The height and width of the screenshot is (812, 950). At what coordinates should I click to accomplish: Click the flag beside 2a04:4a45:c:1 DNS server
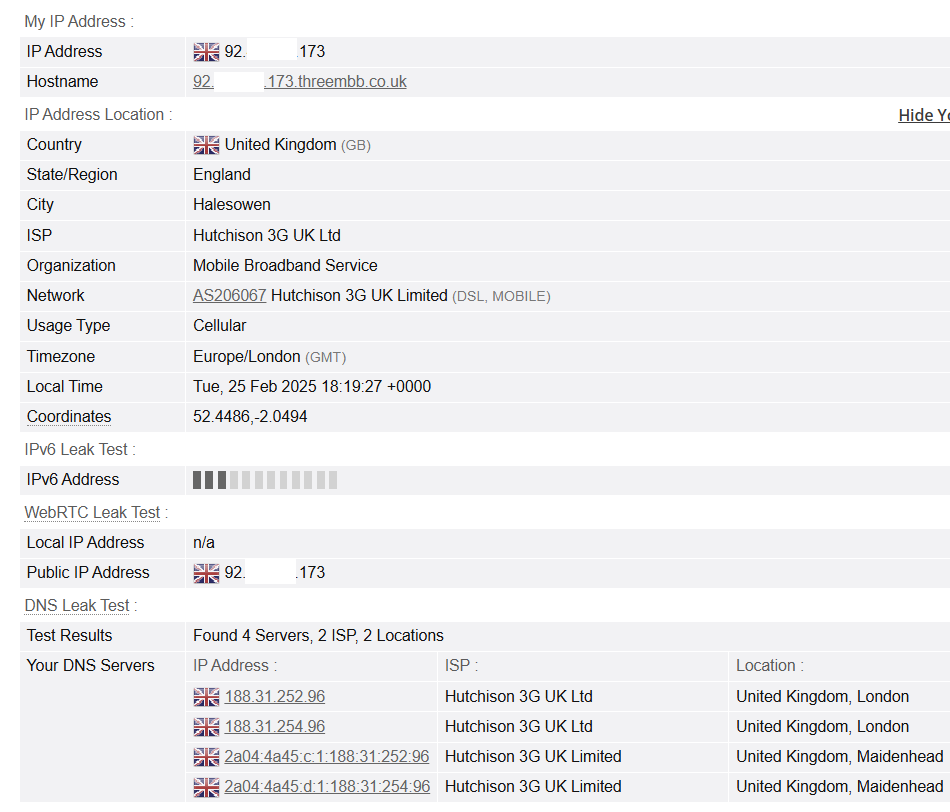click(x=206, y=757)
